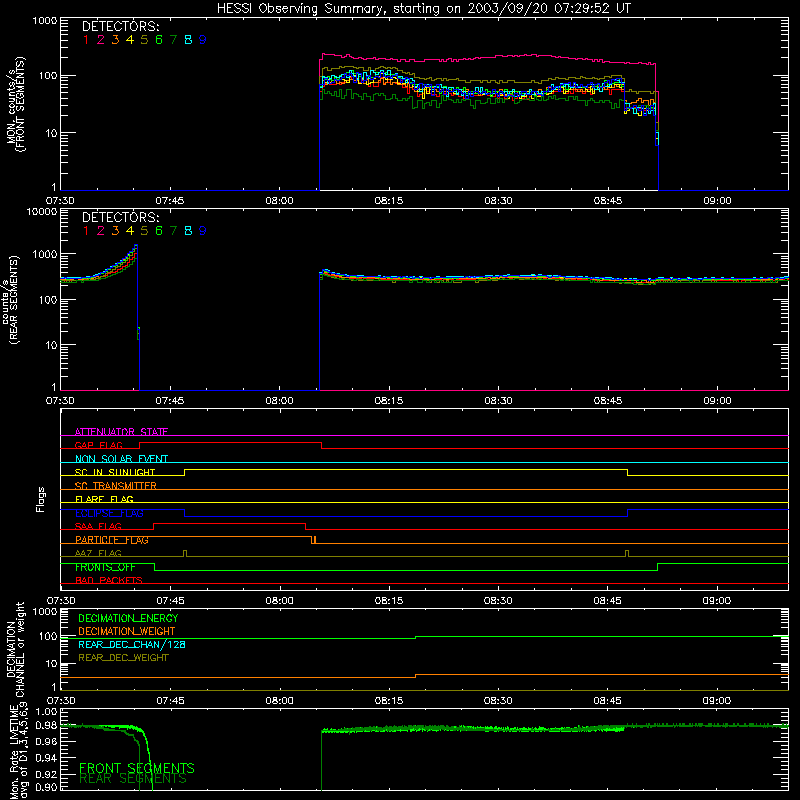Pick green detector 6 in rear segments legend

coord(159,231)
